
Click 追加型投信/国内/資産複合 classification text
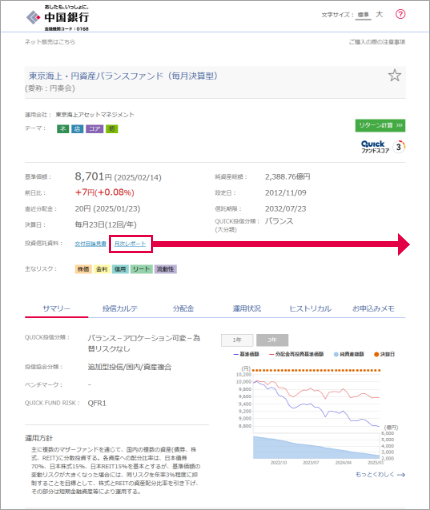tap(130, 367)
